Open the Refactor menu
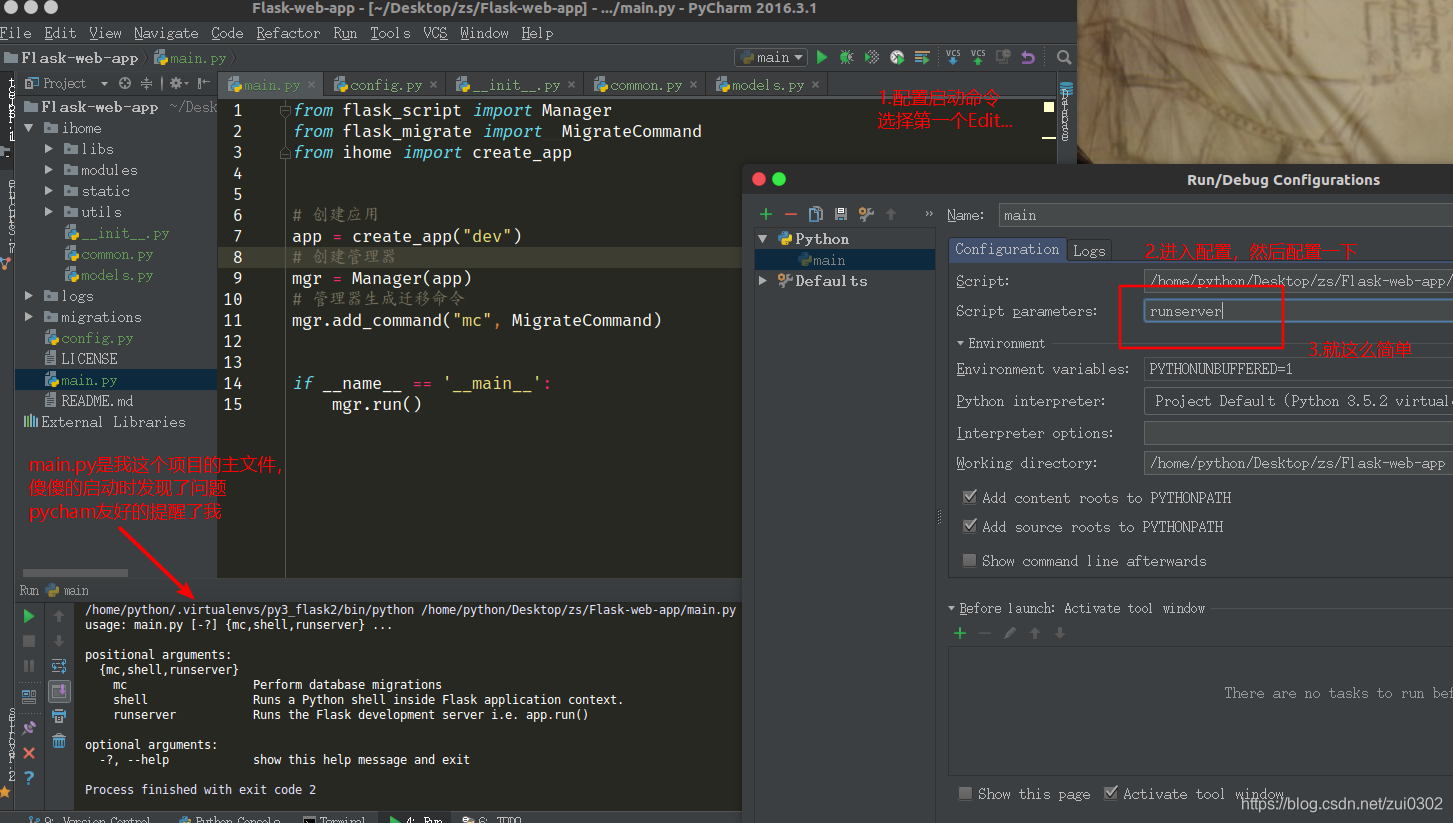 [288, 33]
